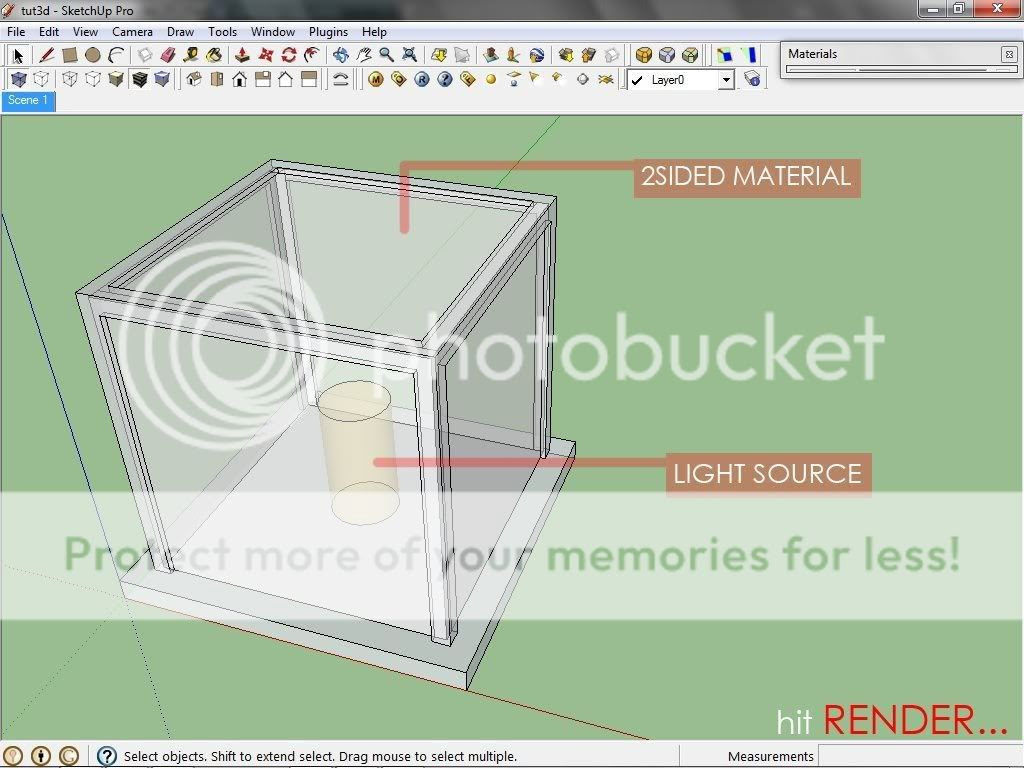Image resolution: width=1024 pixels, height=768 pixels.
Task: Open V-Ray help question mark icon
Action: tap(445, 80)
